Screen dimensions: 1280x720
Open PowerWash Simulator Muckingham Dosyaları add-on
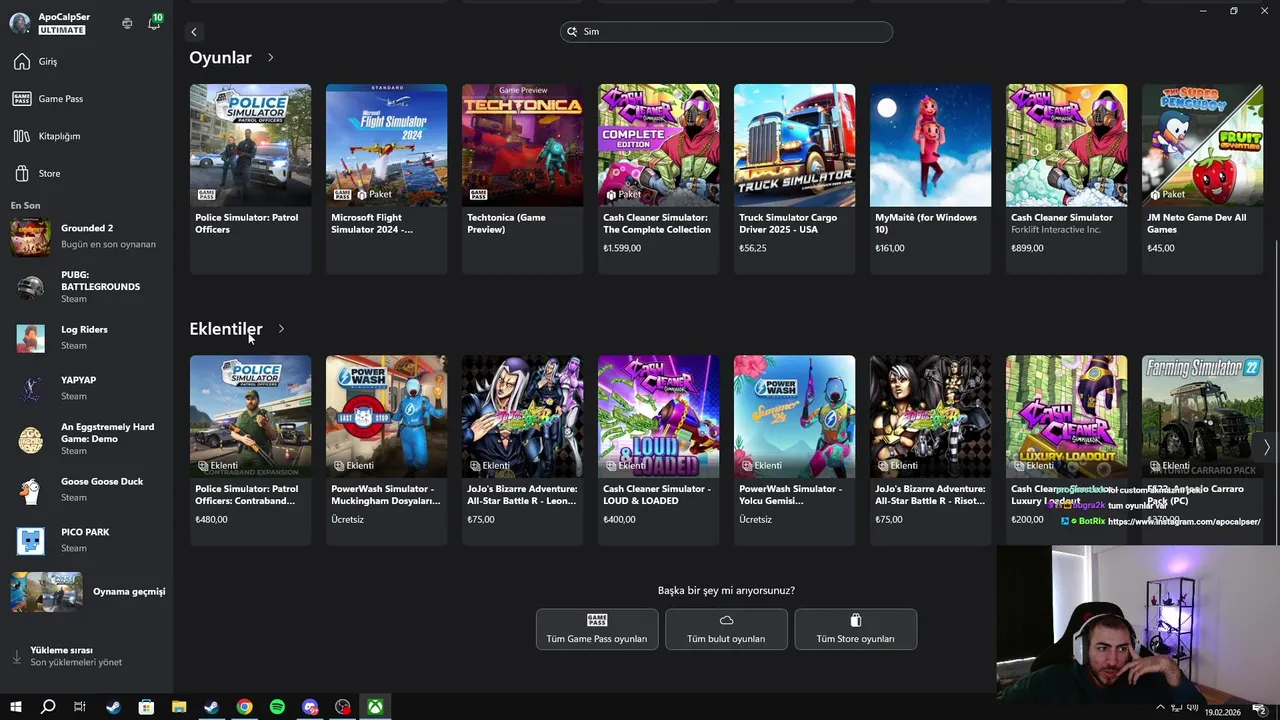[386, 450]
